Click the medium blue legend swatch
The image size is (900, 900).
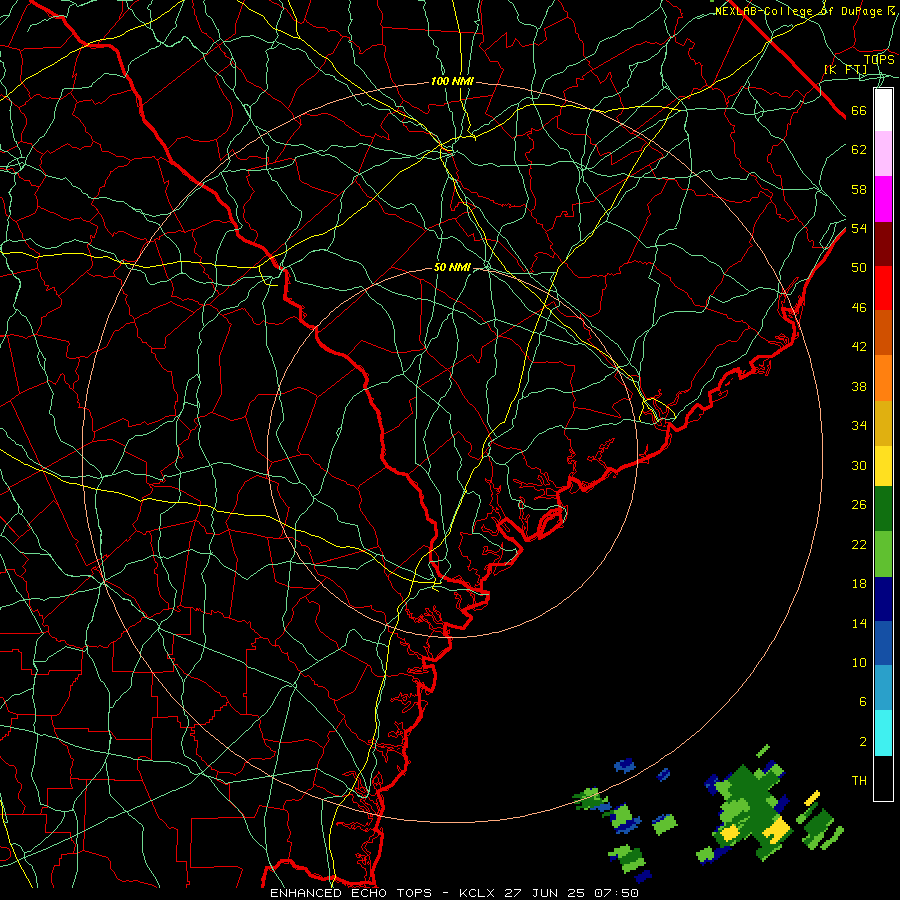click(x=883, y=643)
